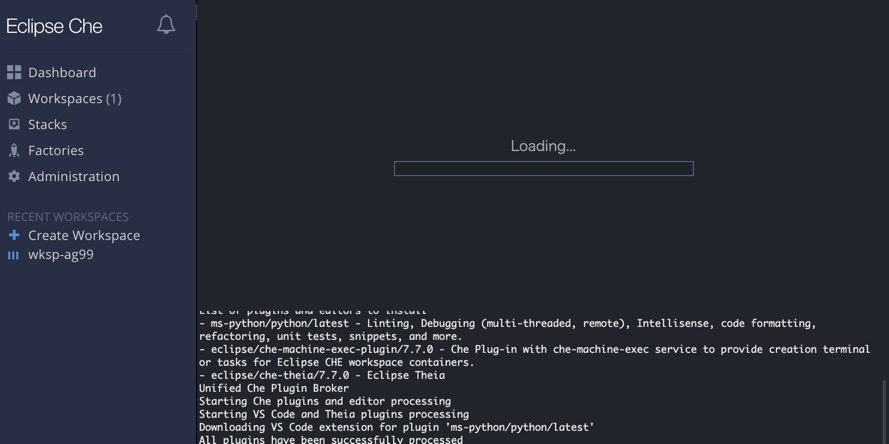The height and width of the screenshot is (444, 889).
Task: Click the 'RECENT WORKSPACES' heading
Action: pyautogui.click(x=68, y=217)
